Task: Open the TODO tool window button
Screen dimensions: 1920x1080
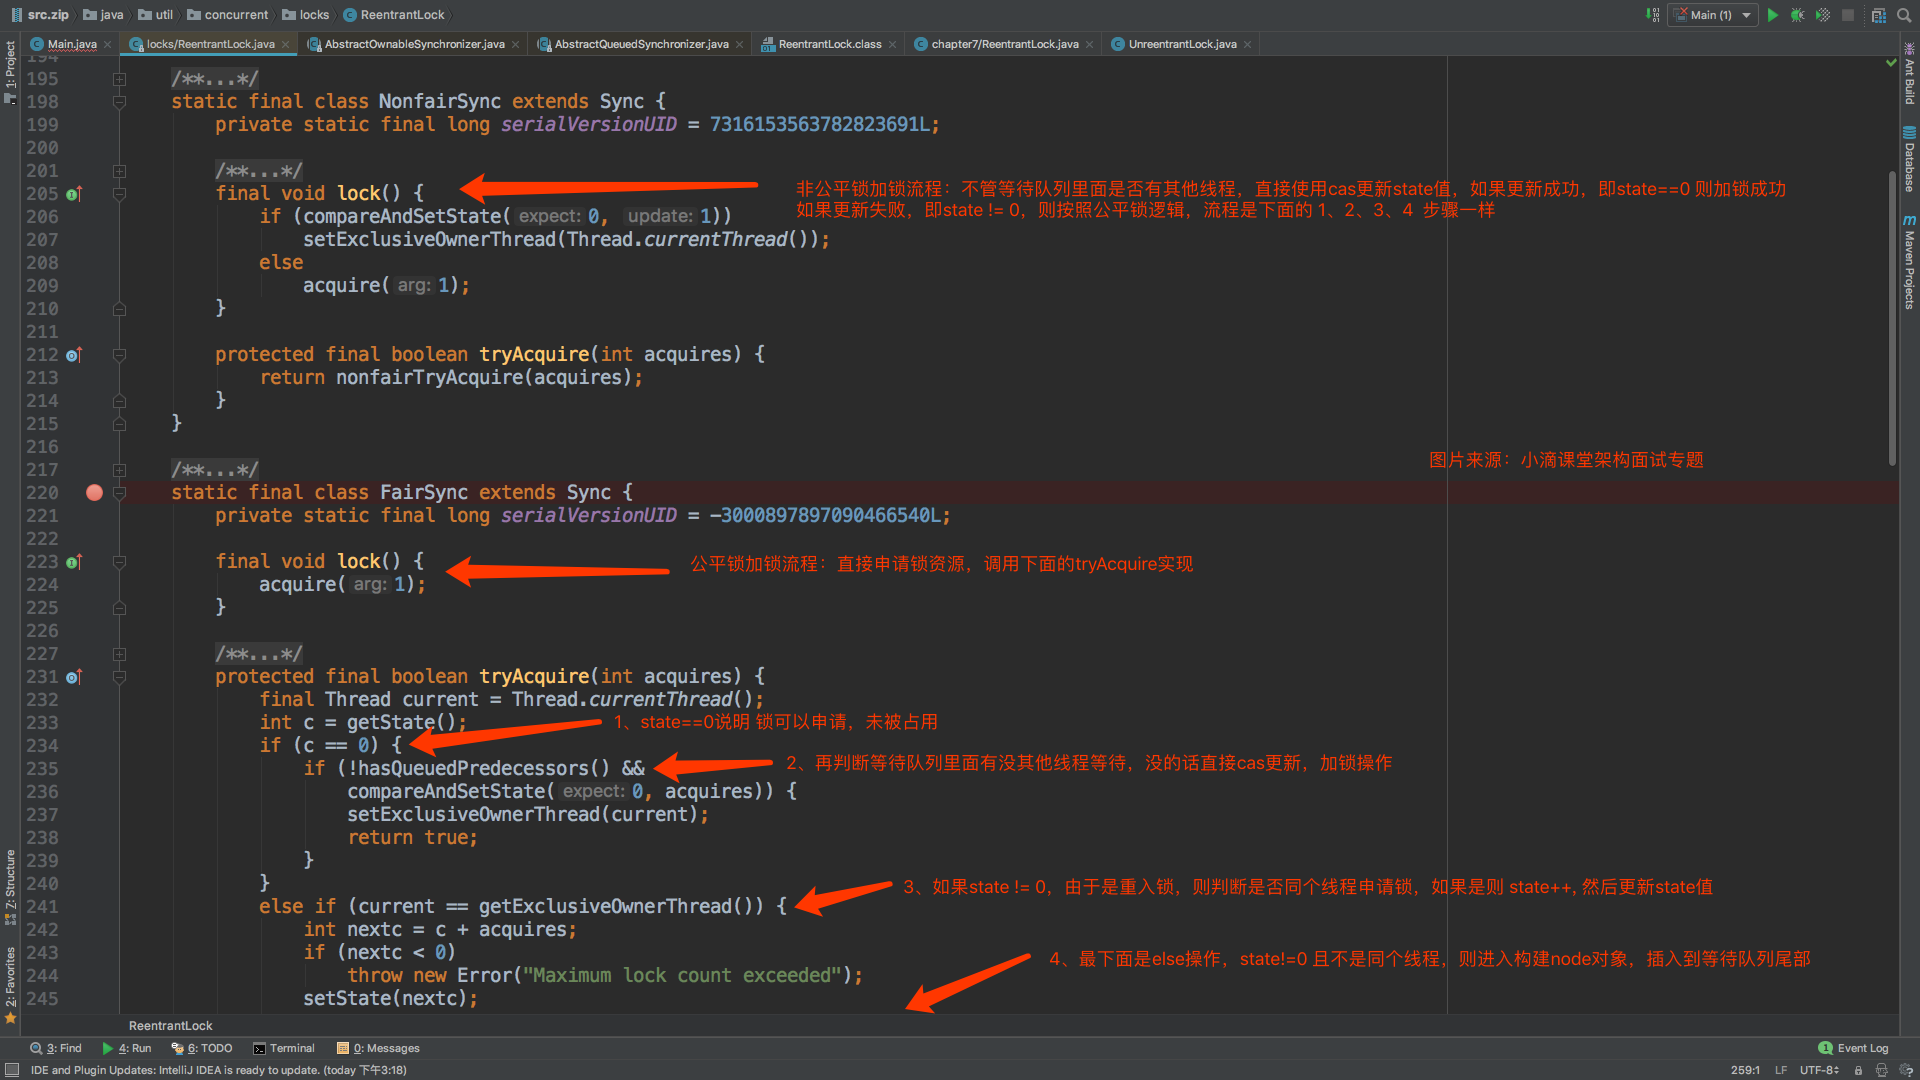Action: [202, 1048]
